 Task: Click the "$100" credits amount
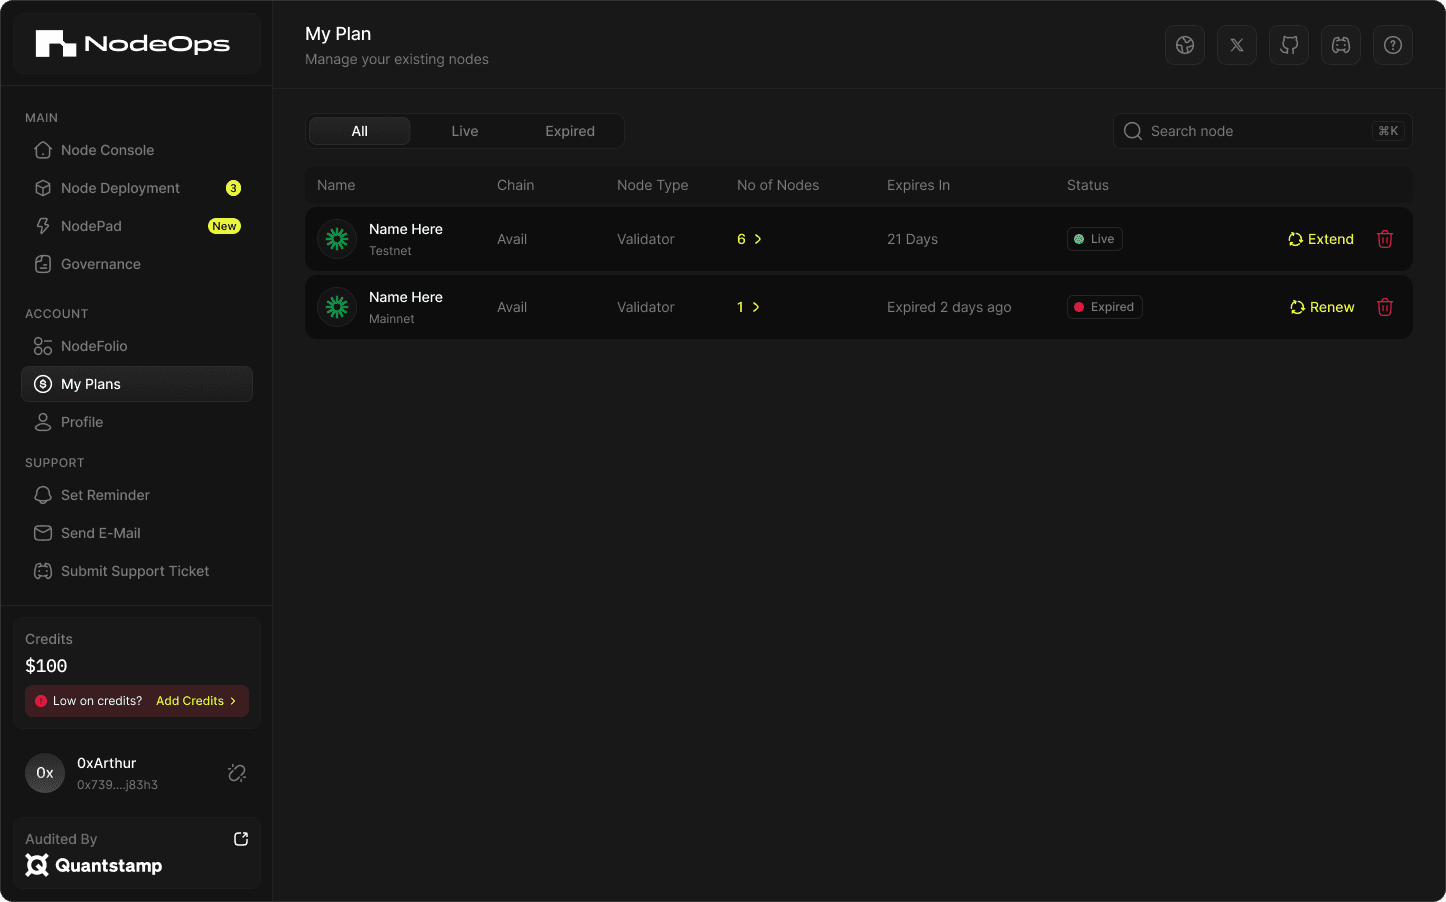tap(46, 666)
